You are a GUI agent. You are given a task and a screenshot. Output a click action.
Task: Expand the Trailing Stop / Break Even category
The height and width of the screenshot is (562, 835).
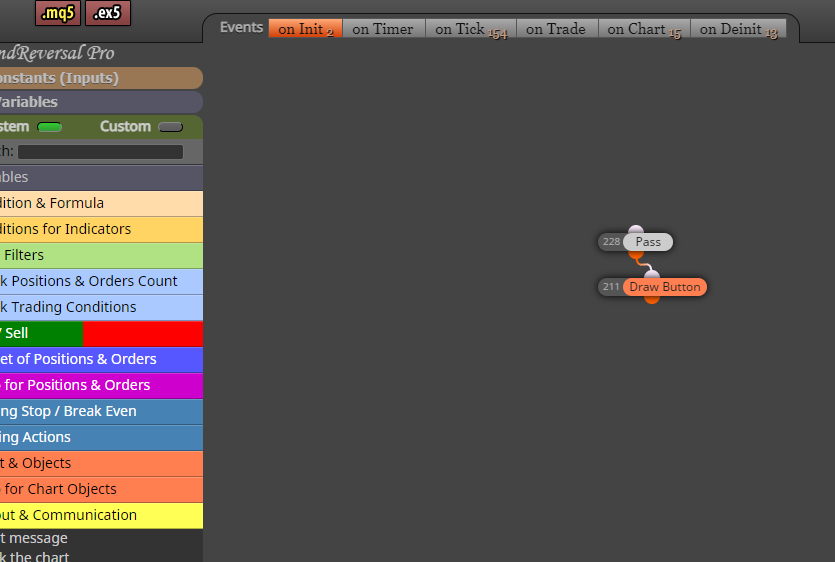(x=101, y=411)
